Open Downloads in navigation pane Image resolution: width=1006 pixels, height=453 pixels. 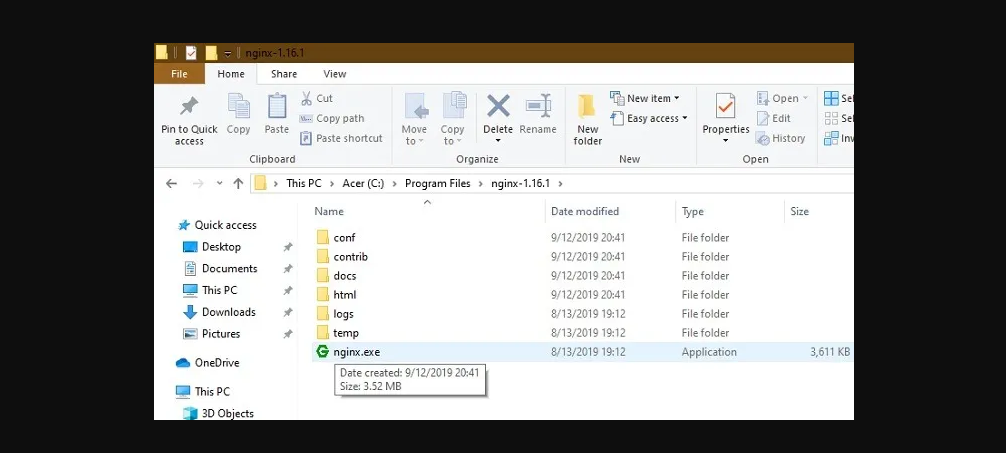tap(228, 312)
